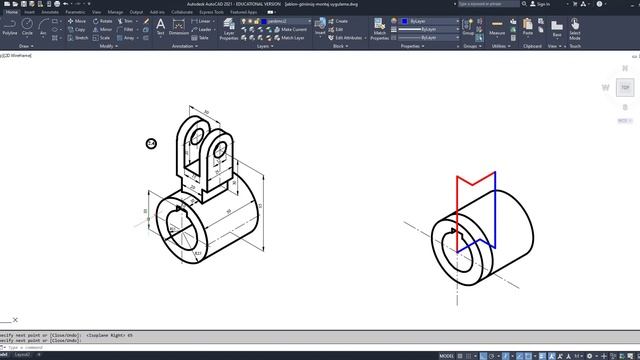Insert a Table
The image size is (640, 360).
200,38
